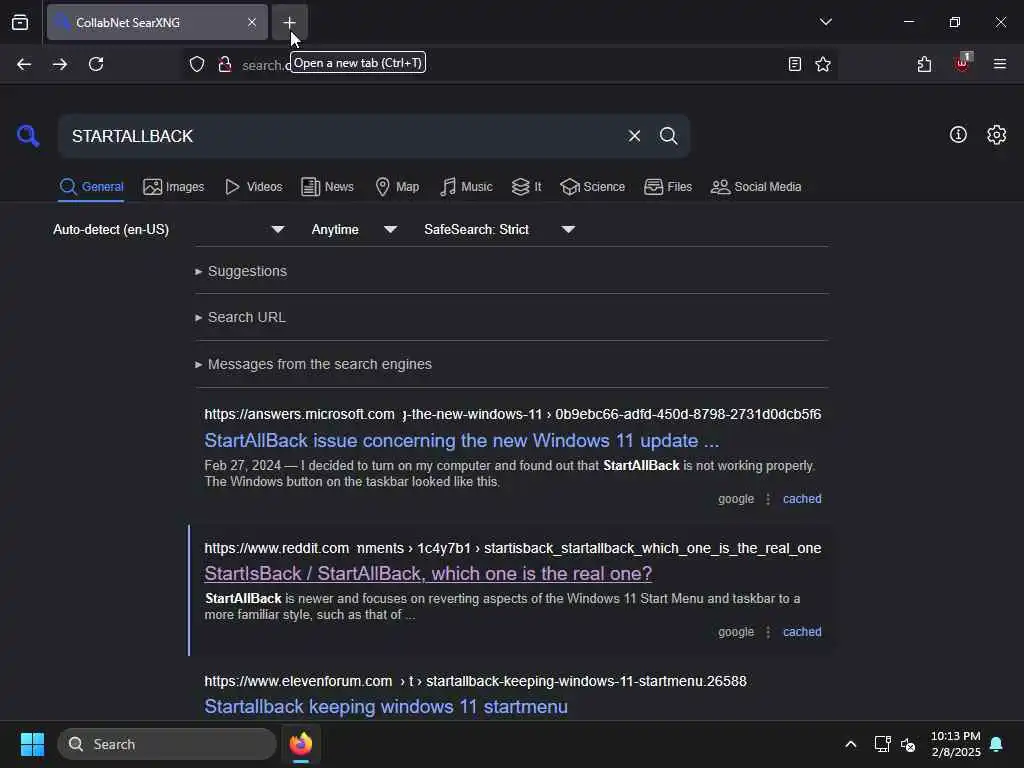Image resolution: width=1024 pixels, height=768 pixels.
Task: Select the General category tab
Action: tap(91, 187)
